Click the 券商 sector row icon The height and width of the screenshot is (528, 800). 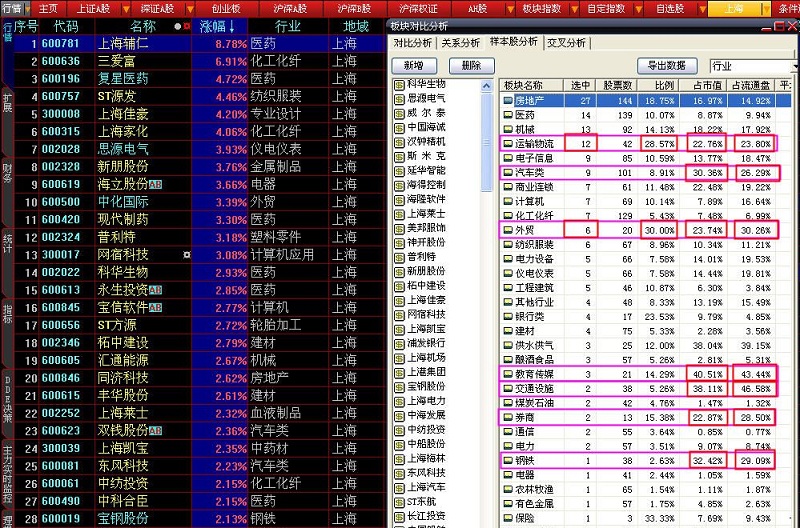point(508,417)
